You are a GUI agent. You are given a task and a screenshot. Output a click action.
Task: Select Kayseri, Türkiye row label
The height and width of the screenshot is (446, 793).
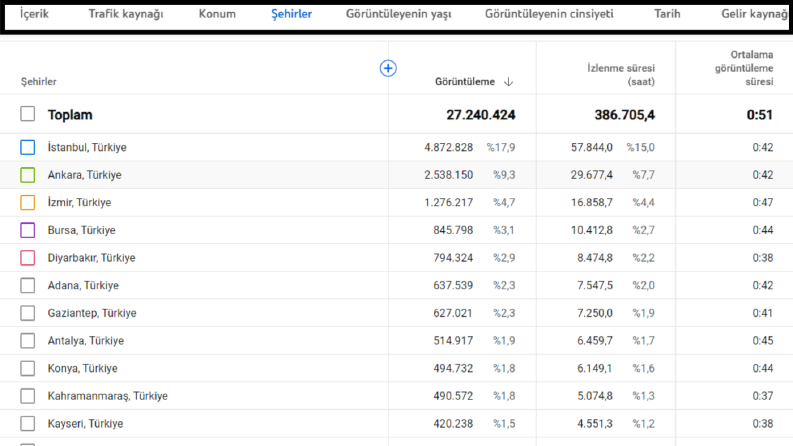click(85, 424)
